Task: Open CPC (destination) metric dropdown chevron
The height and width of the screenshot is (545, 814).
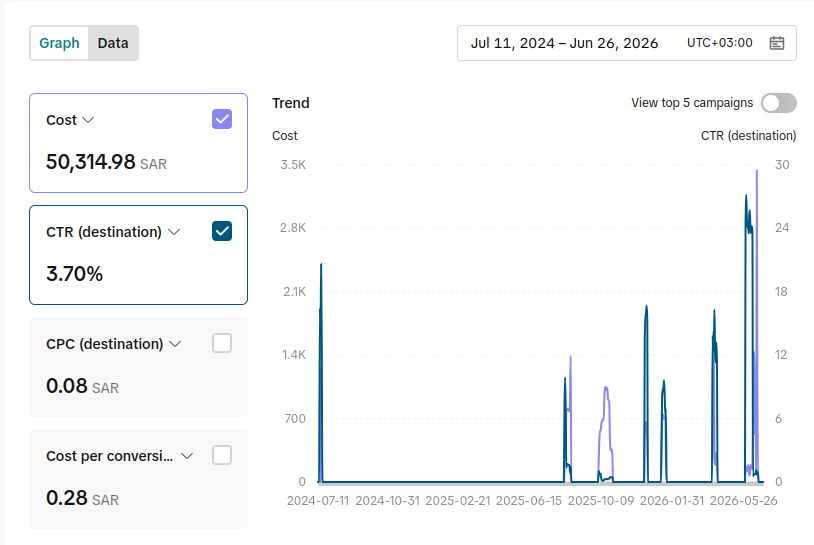Action: point(175,344)
